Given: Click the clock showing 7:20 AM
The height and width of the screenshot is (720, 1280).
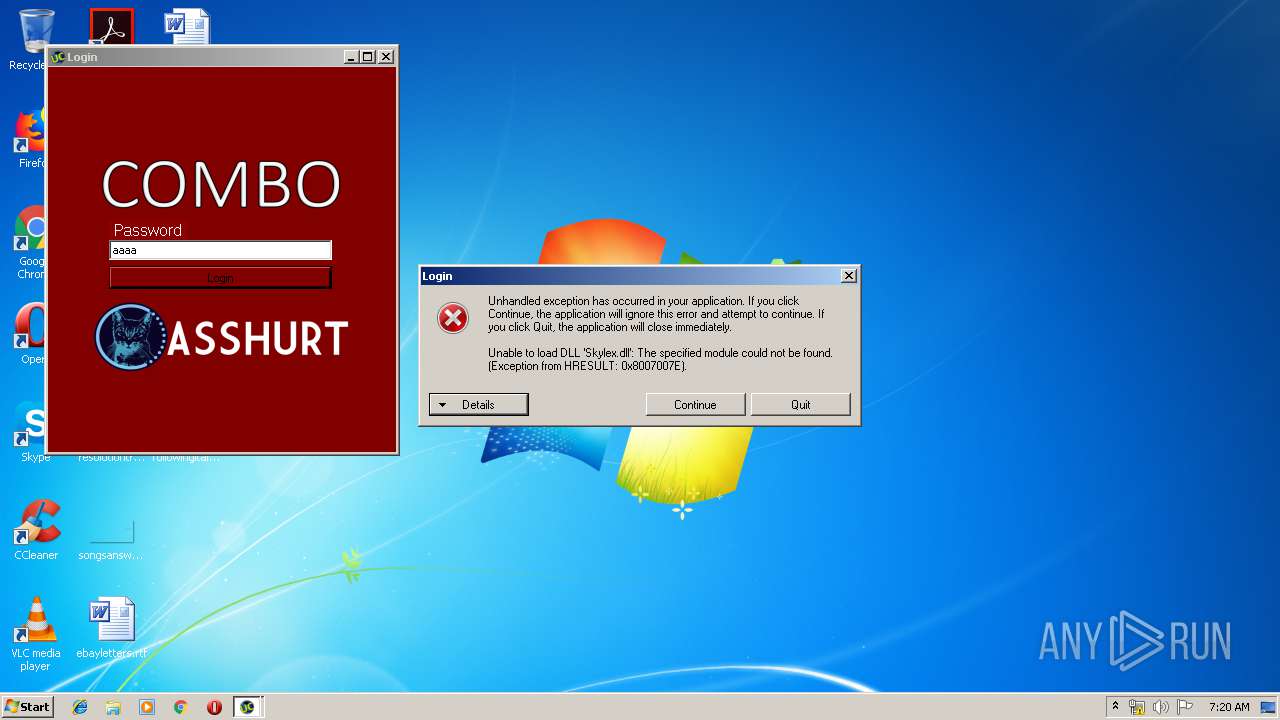Looking at the screenshot, I should point(1229,707).
